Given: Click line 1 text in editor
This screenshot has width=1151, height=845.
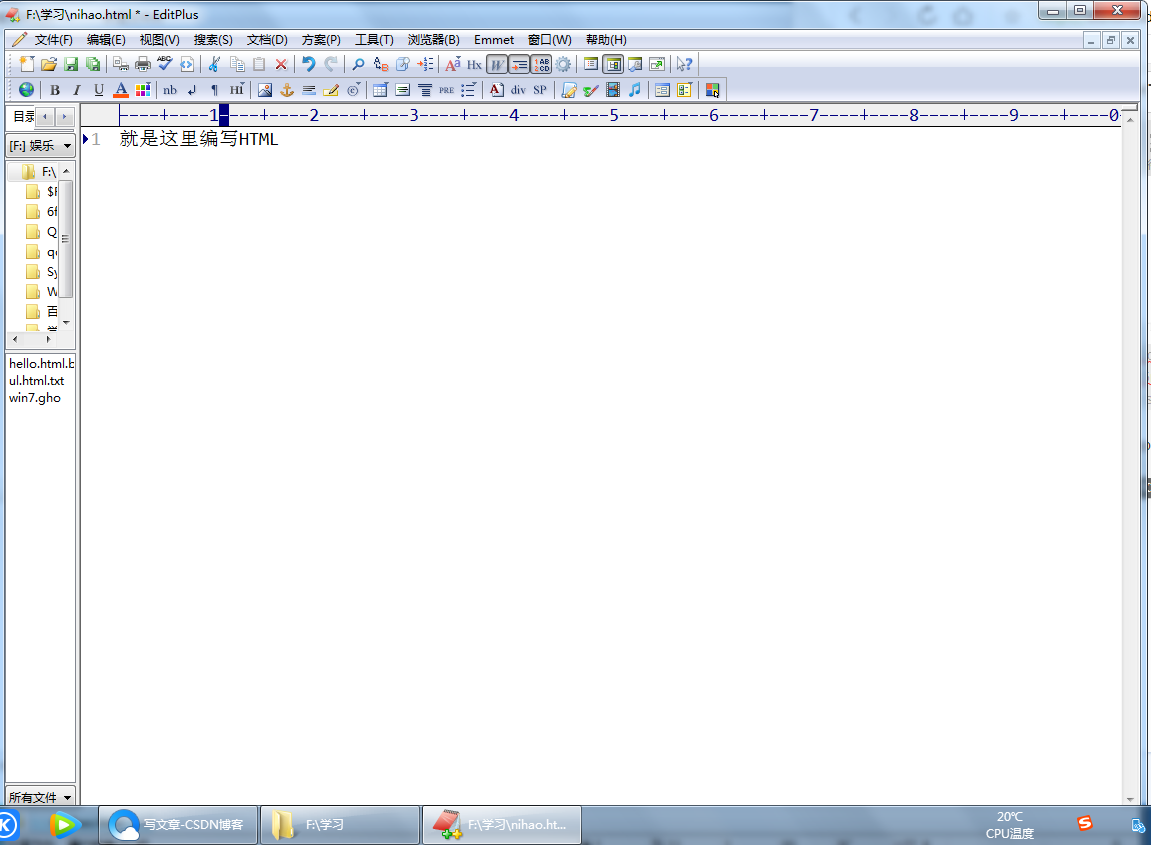Looking at the screenshot, I should click(x=199, y=139).
